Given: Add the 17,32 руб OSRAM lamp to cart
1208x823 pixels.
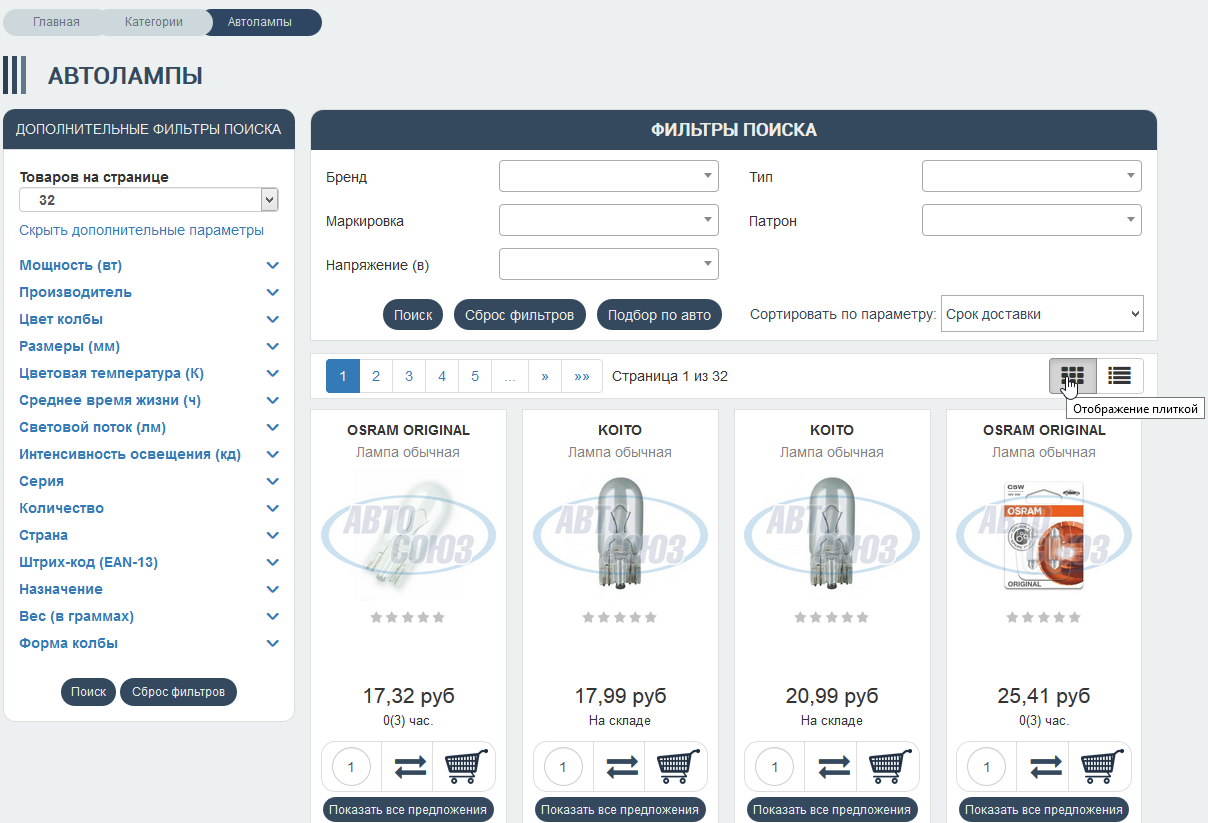Looking at the screenshot, I should [x=463, y=767].
